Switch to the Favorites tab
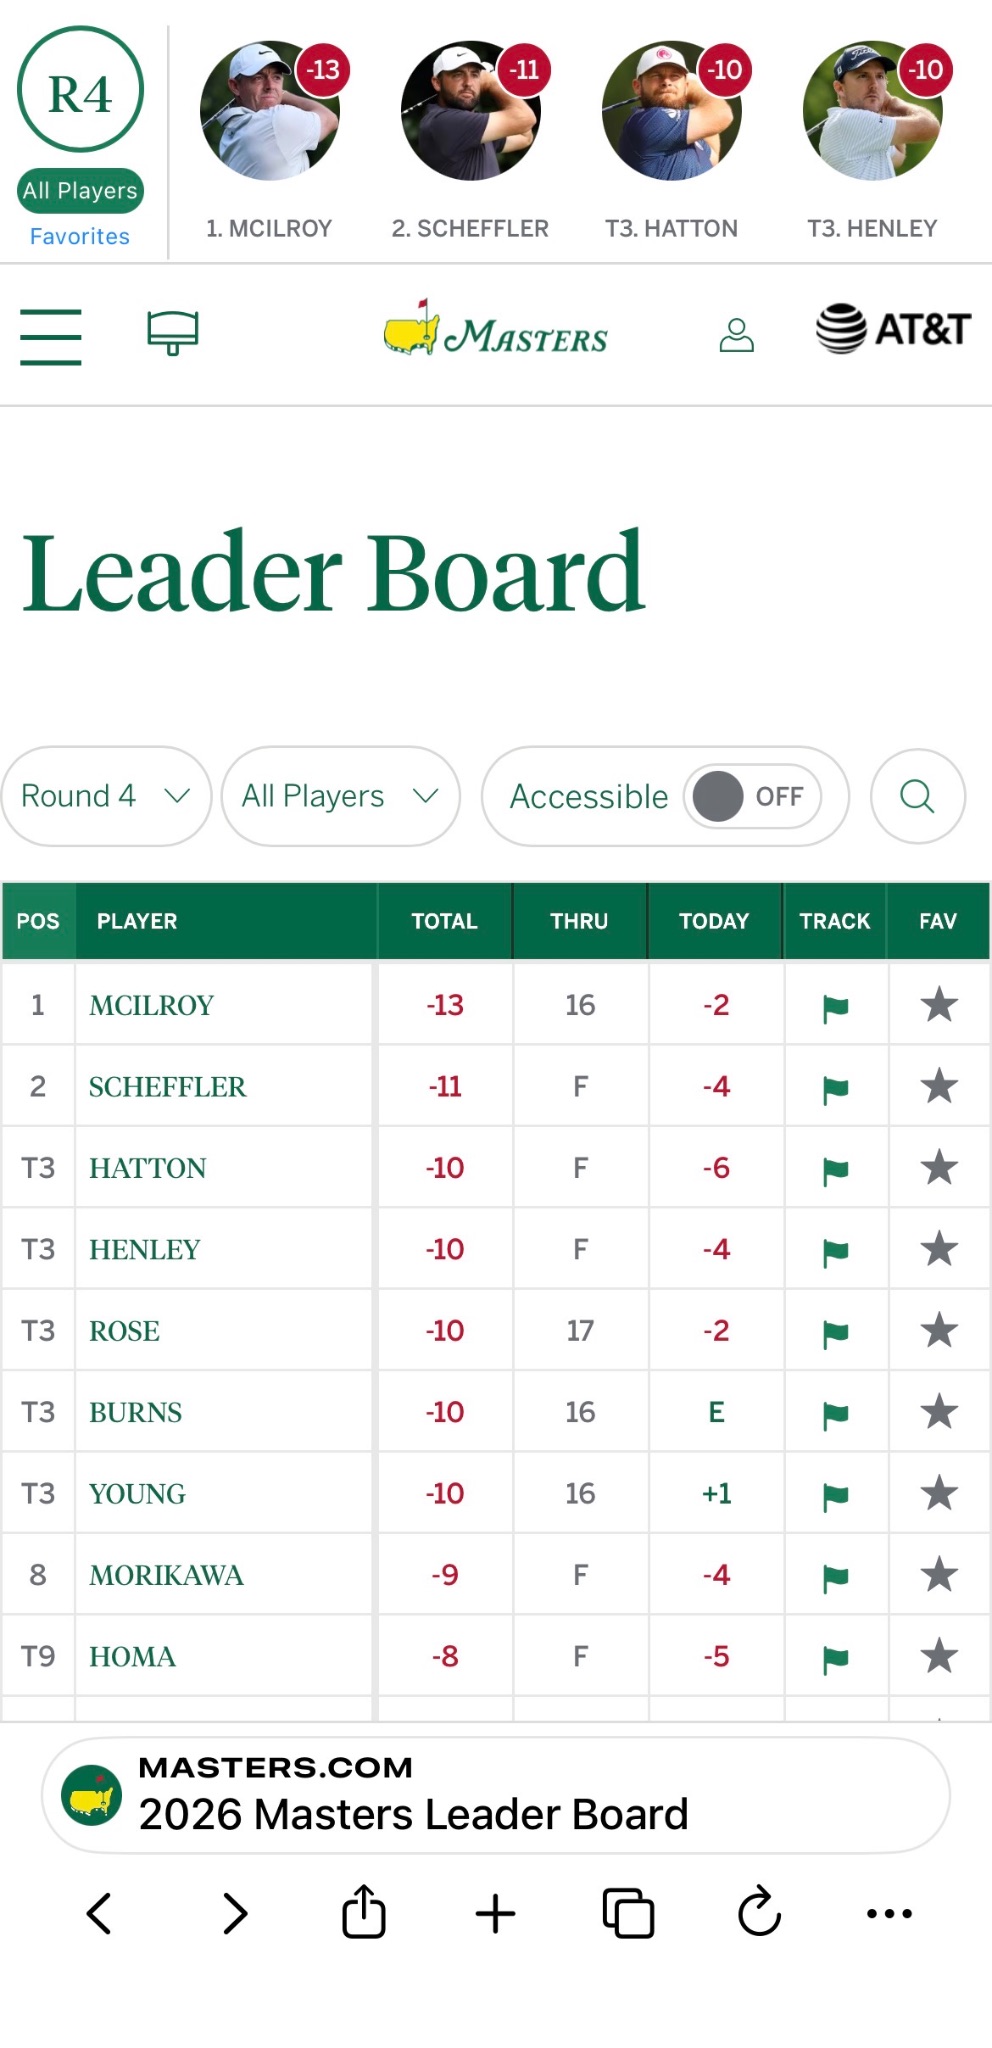The image size is (992, 2048). point(80,237)
